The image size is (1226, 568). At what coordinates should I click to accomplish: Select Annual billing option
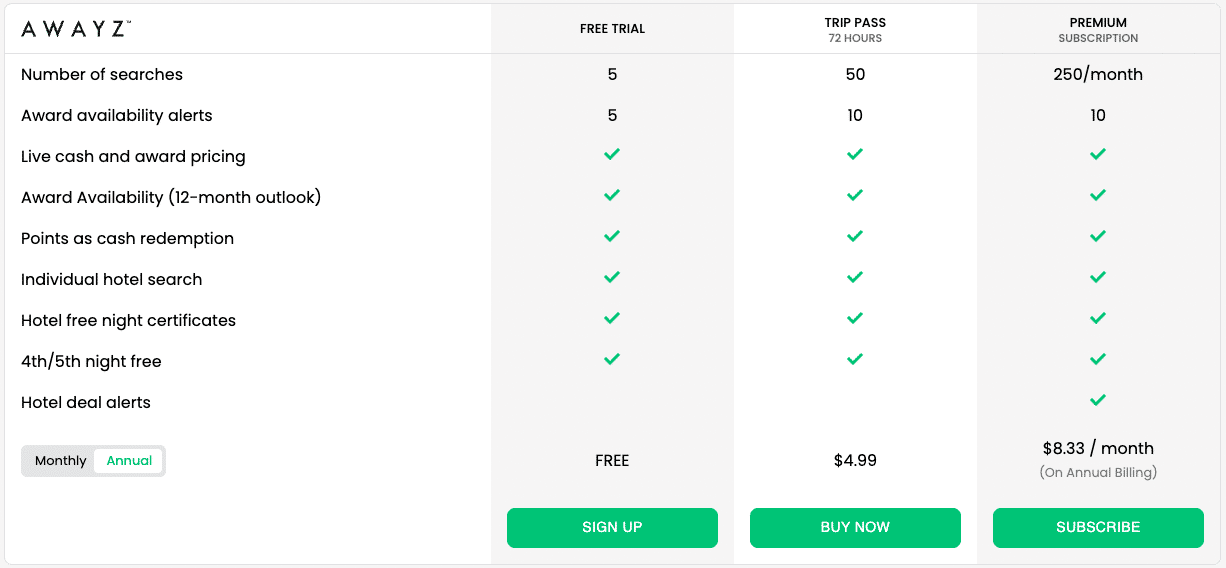click(129, 461)
